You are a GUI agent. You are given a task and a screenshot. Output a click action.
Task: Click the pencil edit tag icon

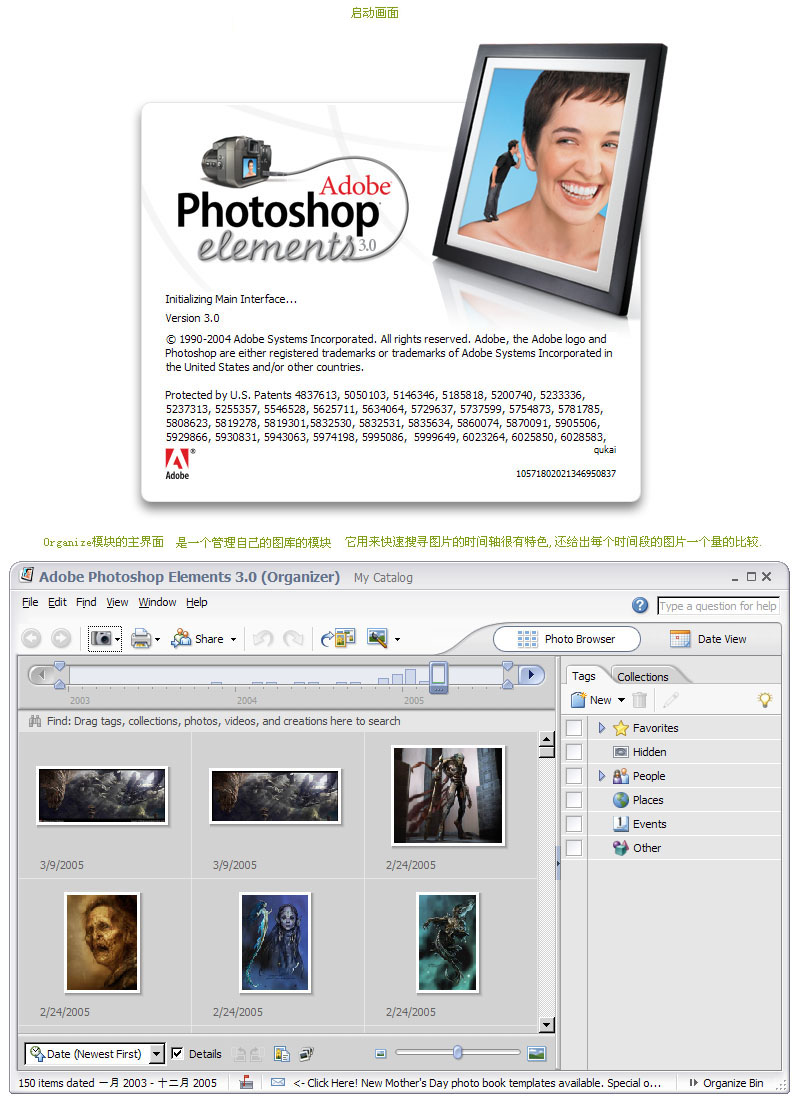670,699
